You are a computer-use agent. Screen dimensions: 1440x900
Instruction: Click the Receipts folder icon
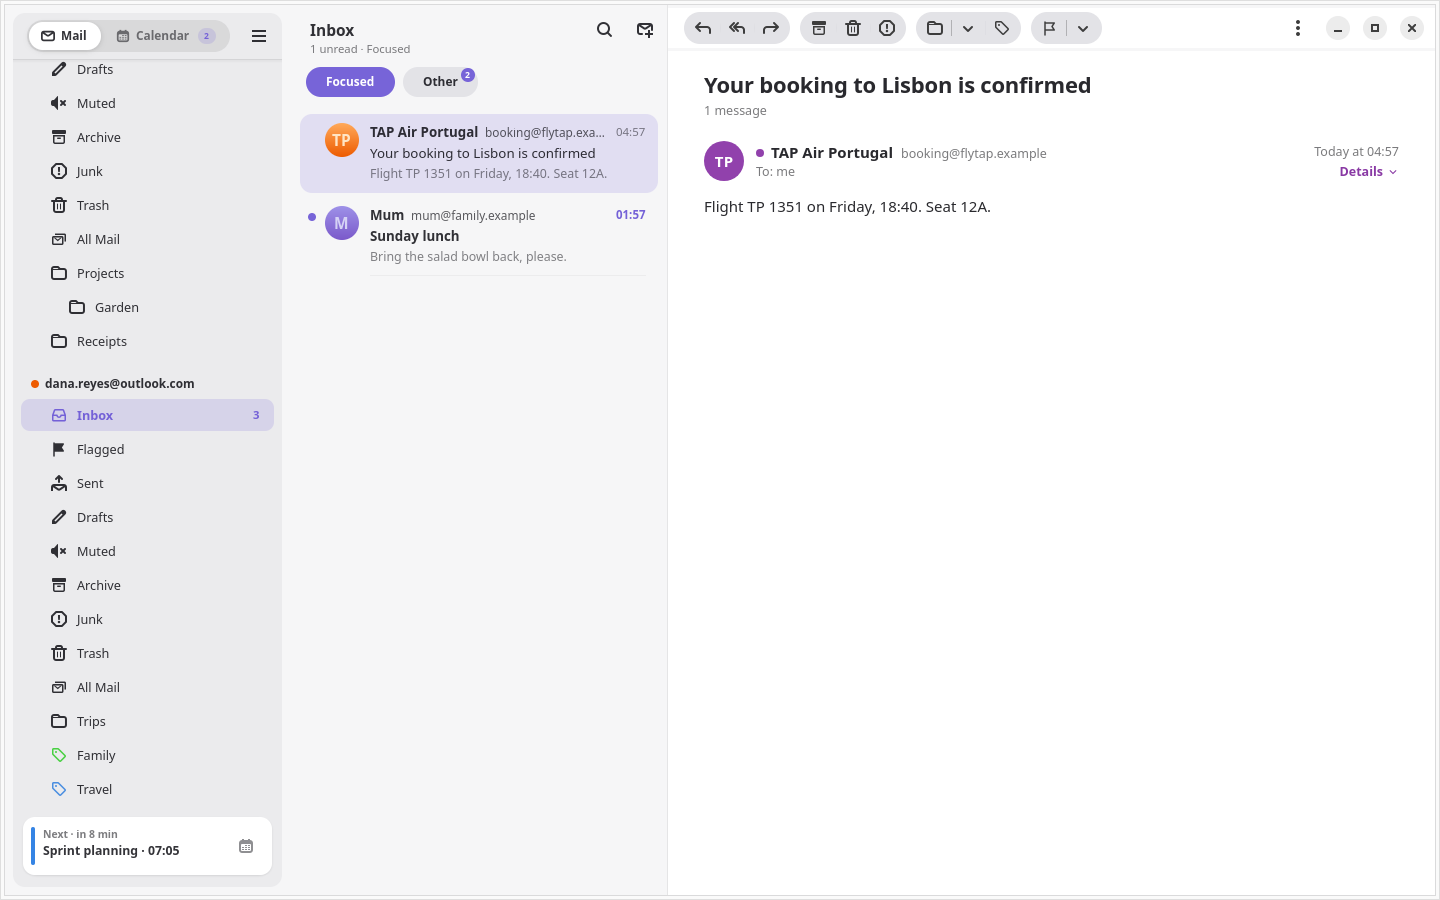(x=59, y=341)
